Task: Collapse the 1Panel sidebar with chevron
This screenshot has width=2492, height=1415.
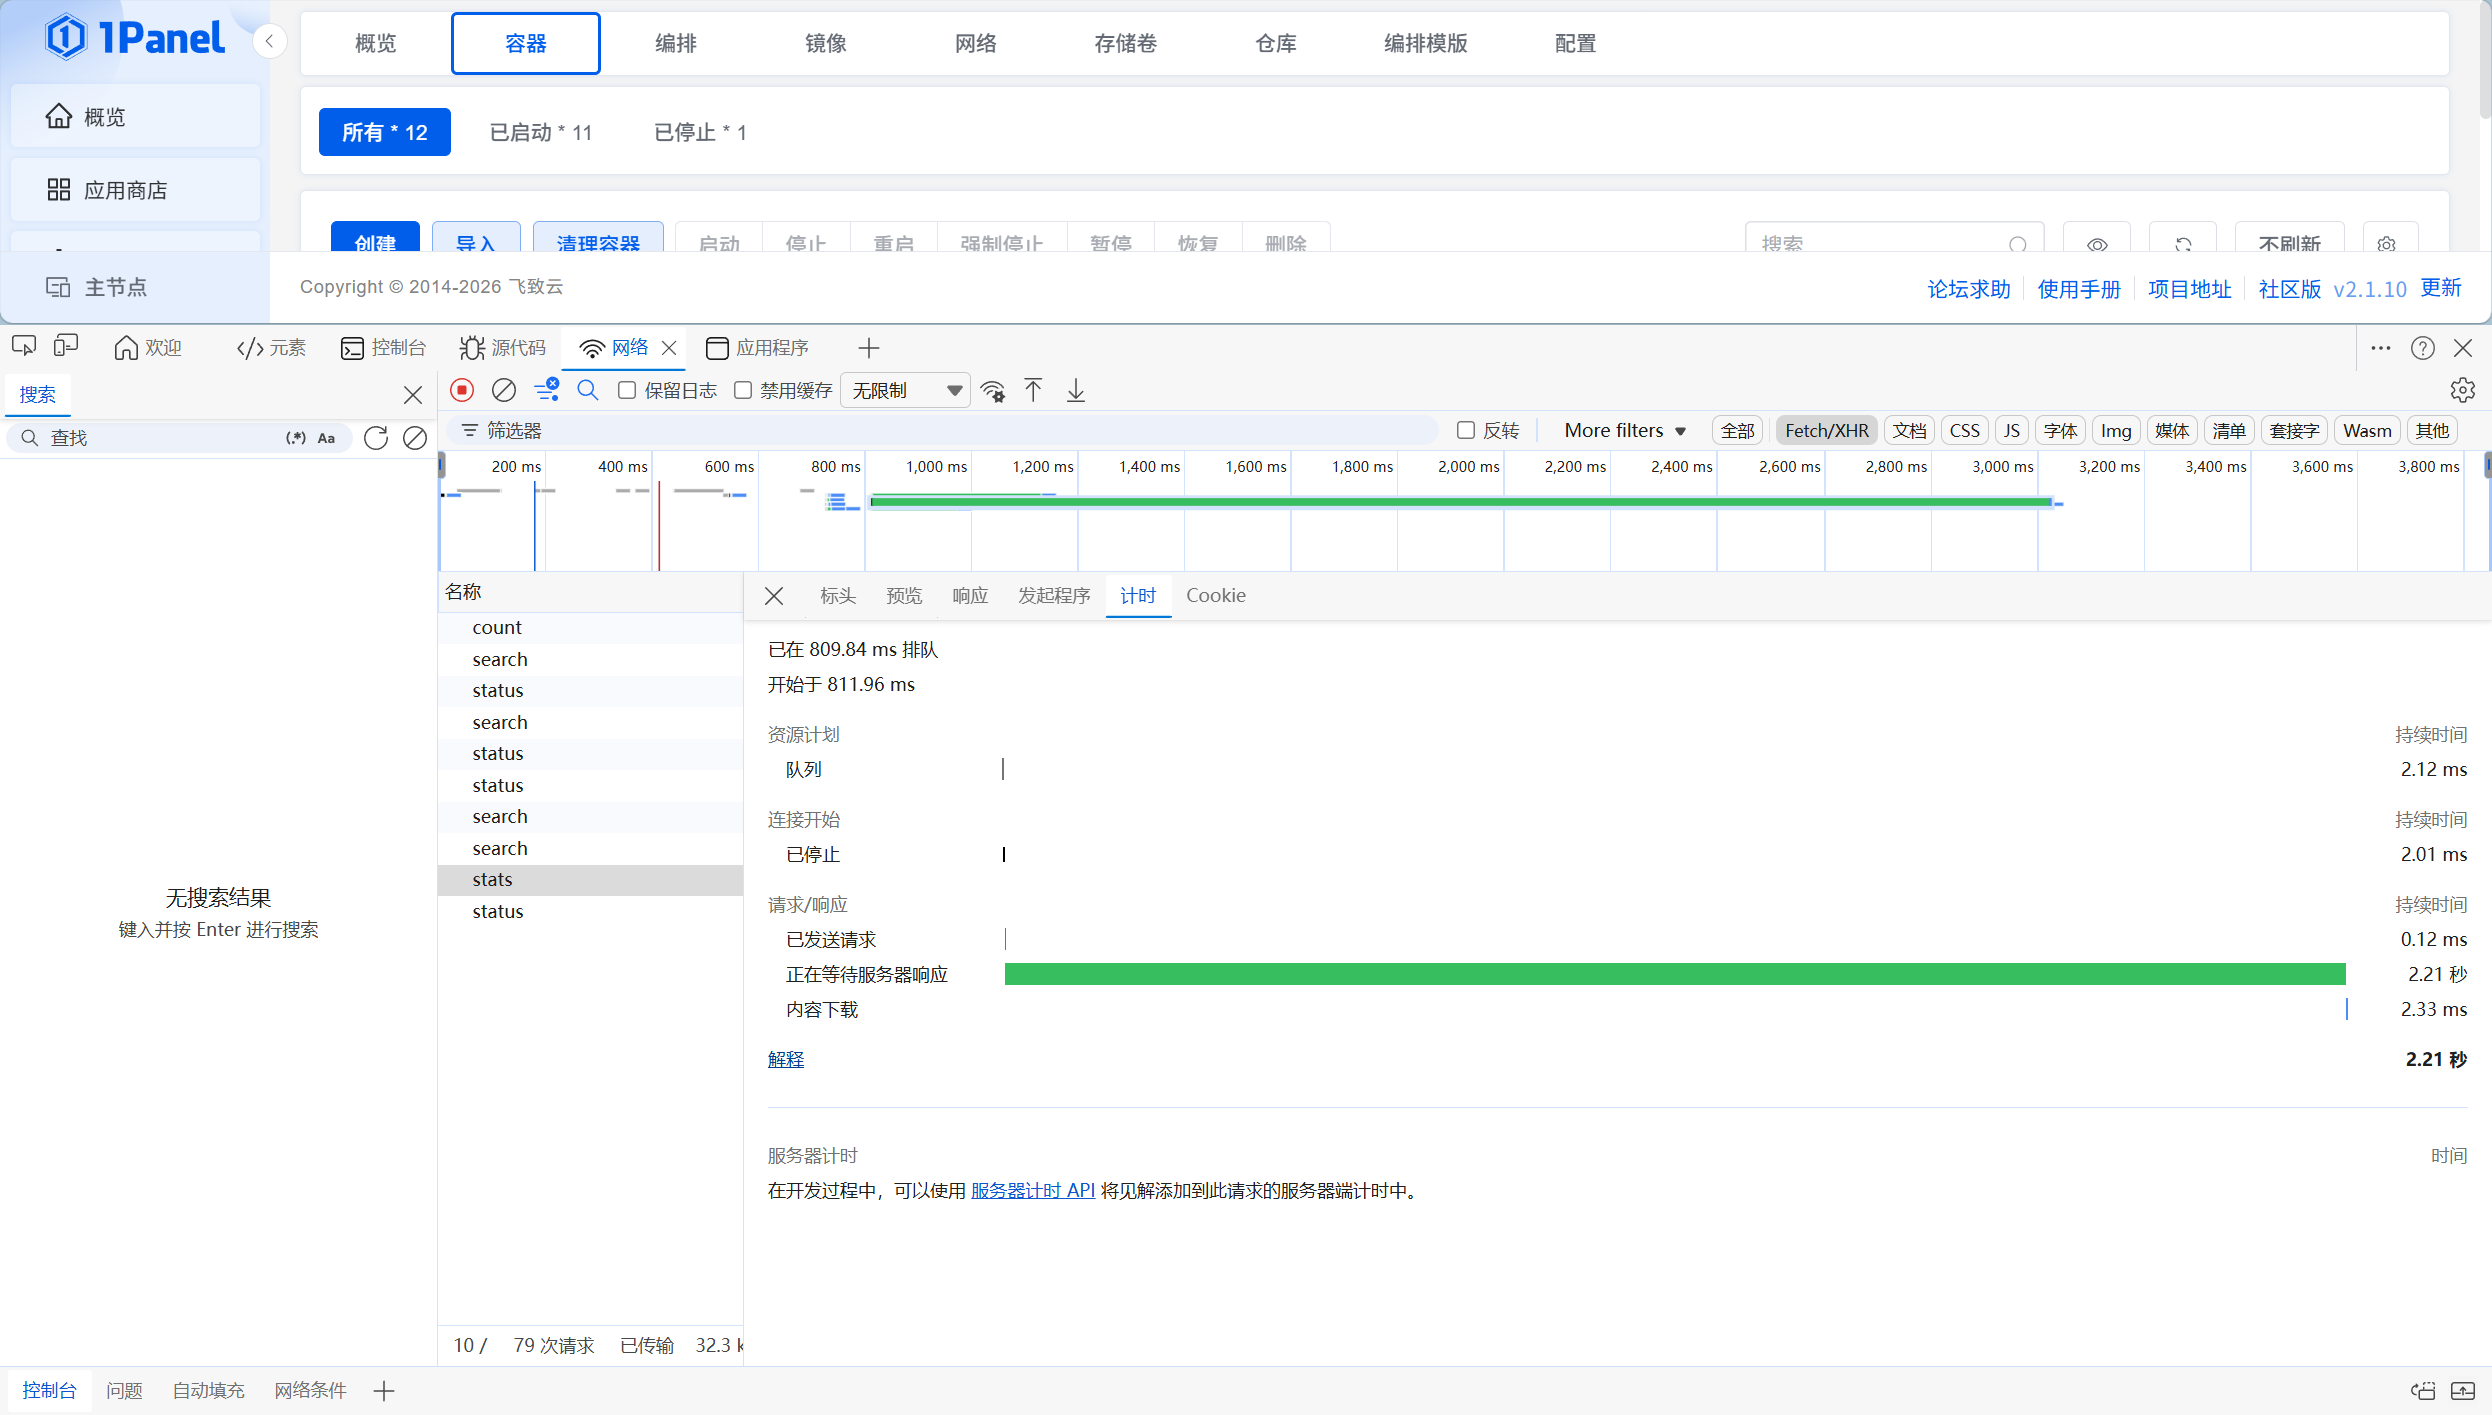Action: pyautogui.click(x=269, y=41)
